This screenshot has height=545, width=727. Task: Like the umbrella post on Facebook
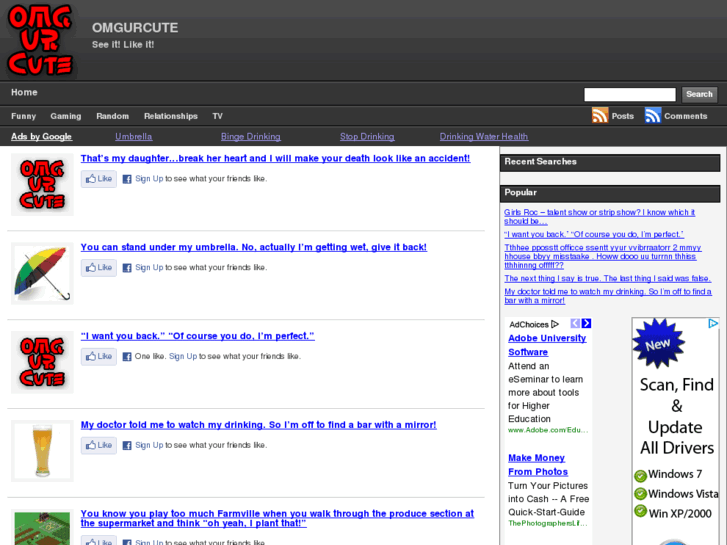click(x=99, y=268)
